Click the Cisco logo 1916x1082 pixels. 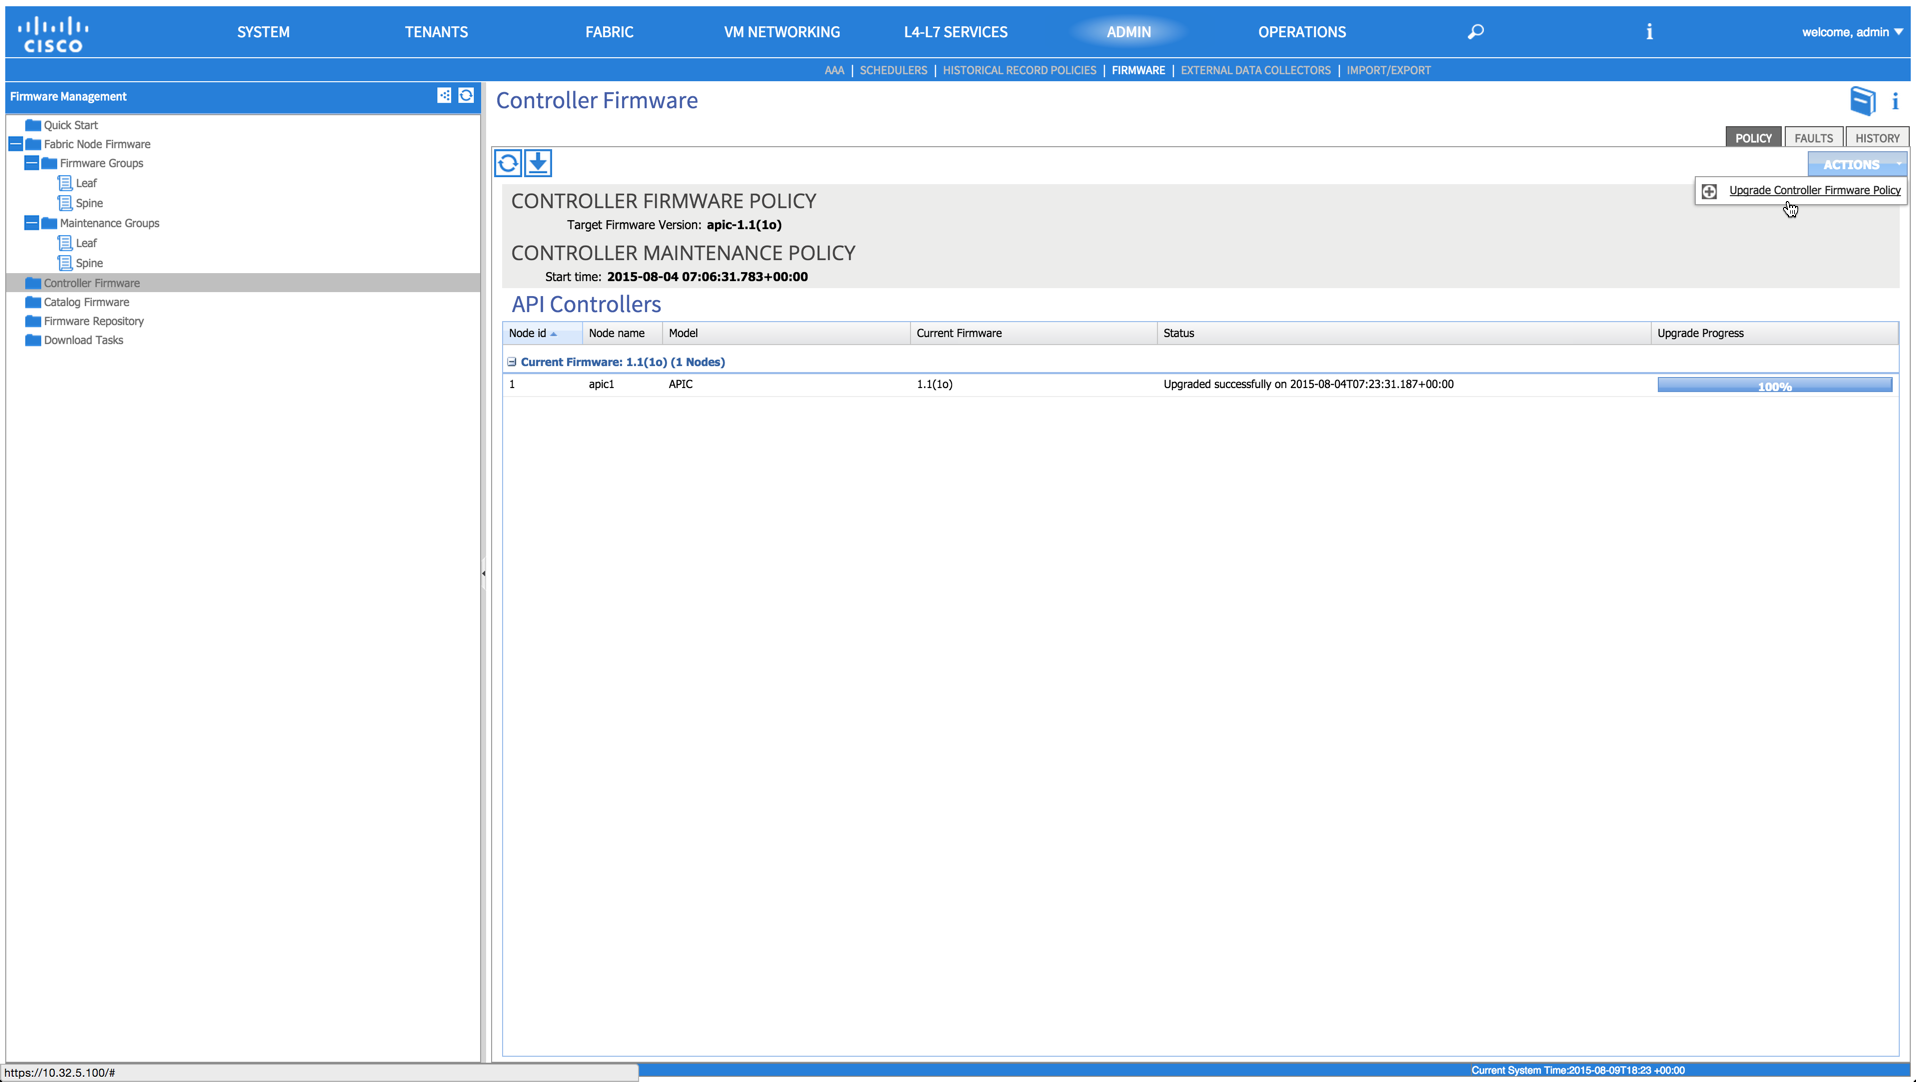pyautogui.click(x=53, y=33)
